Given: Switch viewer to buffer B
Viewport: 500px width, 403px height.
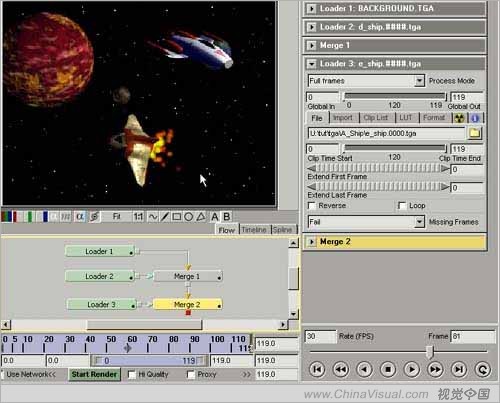Looking at the screenshot, I should click(227, 217).
